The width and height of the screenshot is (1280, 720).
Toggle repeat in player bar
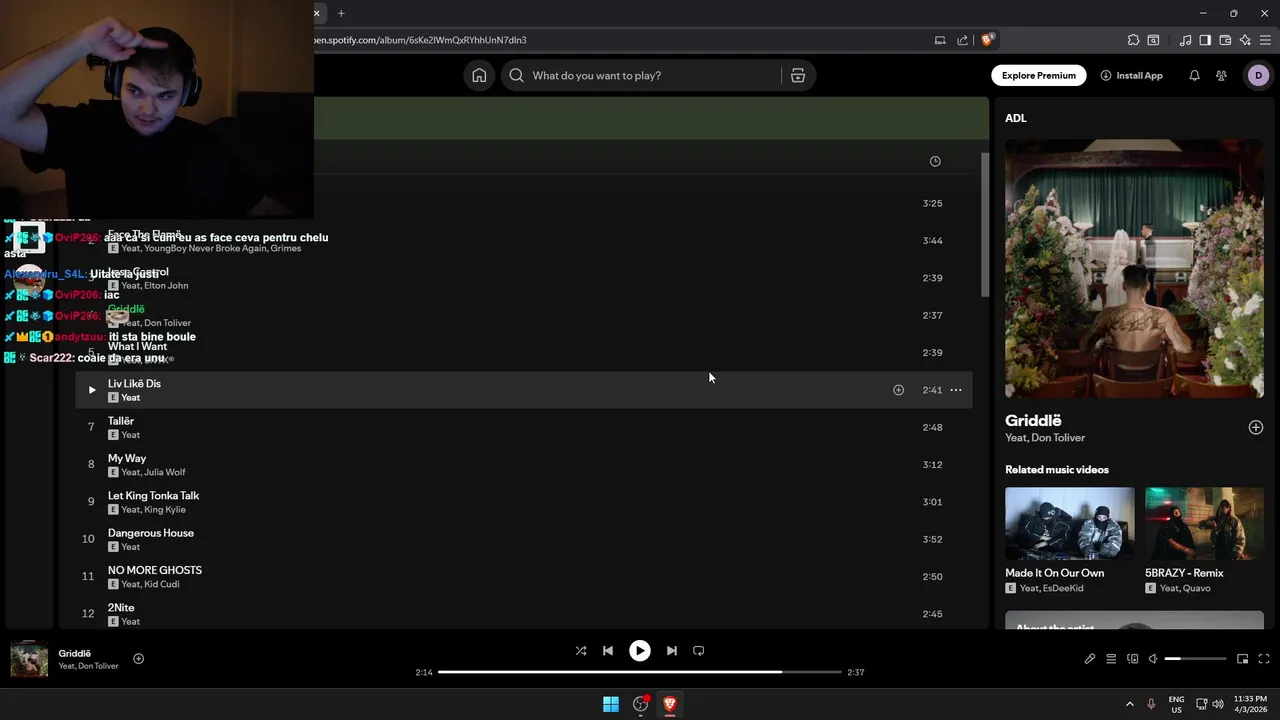pos(699,650)
